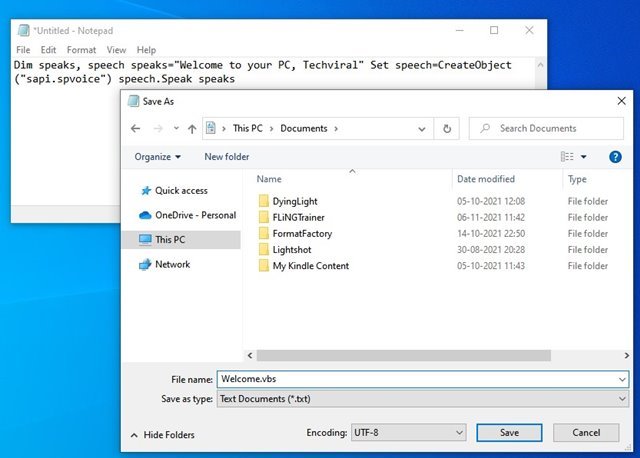This screenshot has width=640, height=458.
Task: Click the FormatFactory folder icon
Action: (x=264, y=233)
